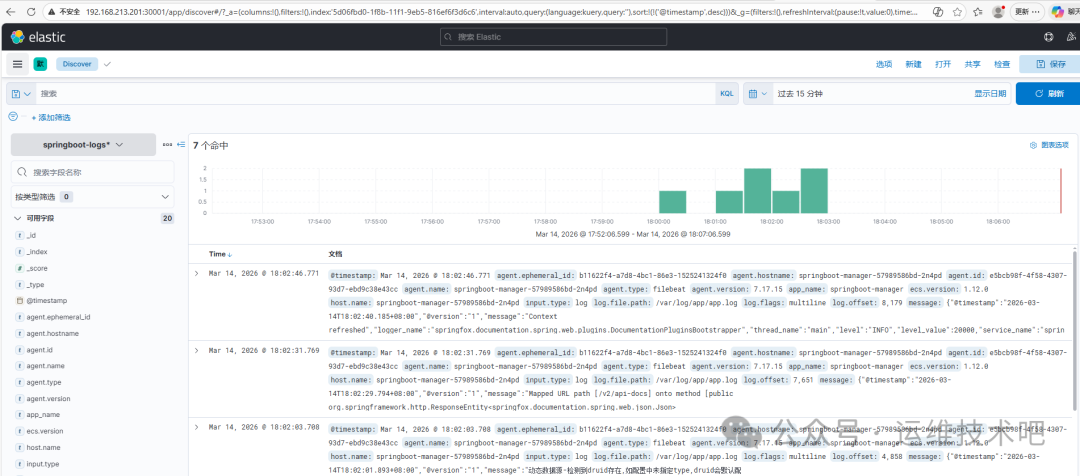Open the index pattern options dots icon

pos(167,145)
